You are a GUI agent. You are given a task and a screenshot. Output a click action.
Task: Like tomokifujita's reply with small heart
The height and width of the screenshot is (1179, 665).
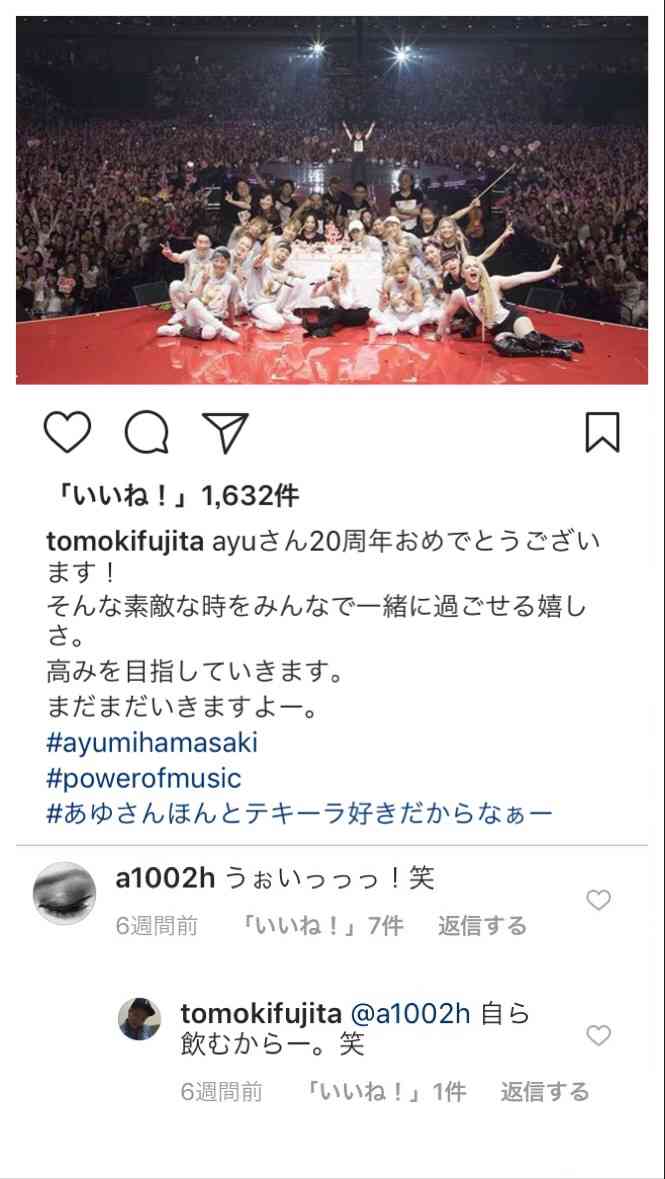click(x=598, y=1036)
